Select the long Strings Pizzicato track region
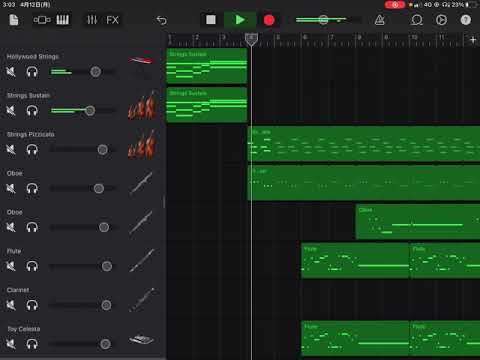 point(364,144)
